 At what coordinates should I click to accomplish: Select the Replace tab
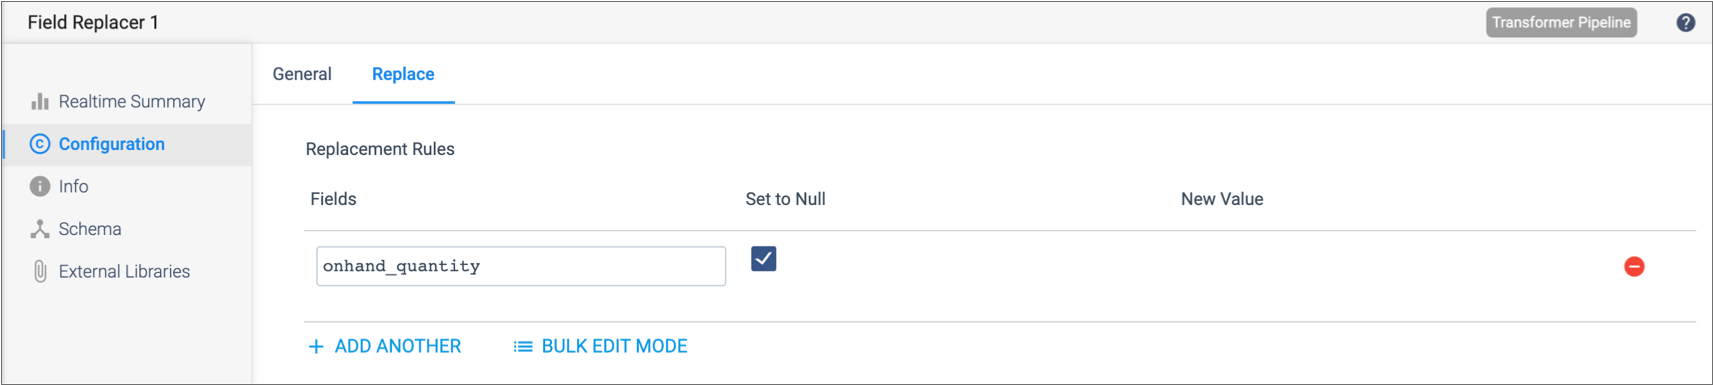pyautogui.click(x=403, y=74)
